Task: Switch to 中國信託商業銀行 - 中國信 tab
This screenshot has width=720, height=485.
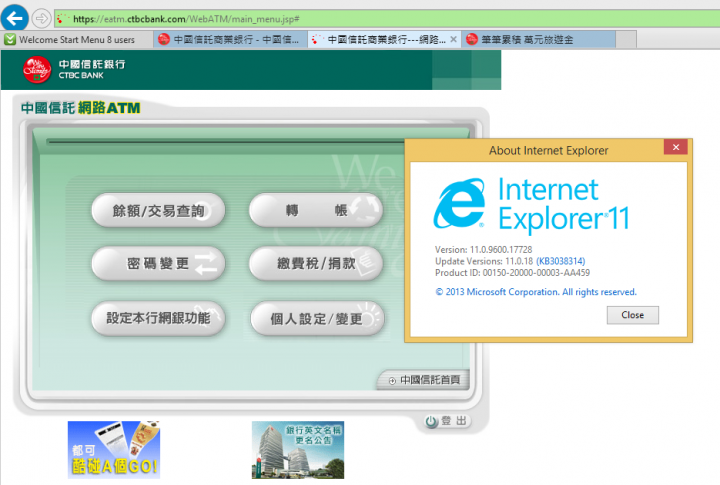Action: click(231, 39)
